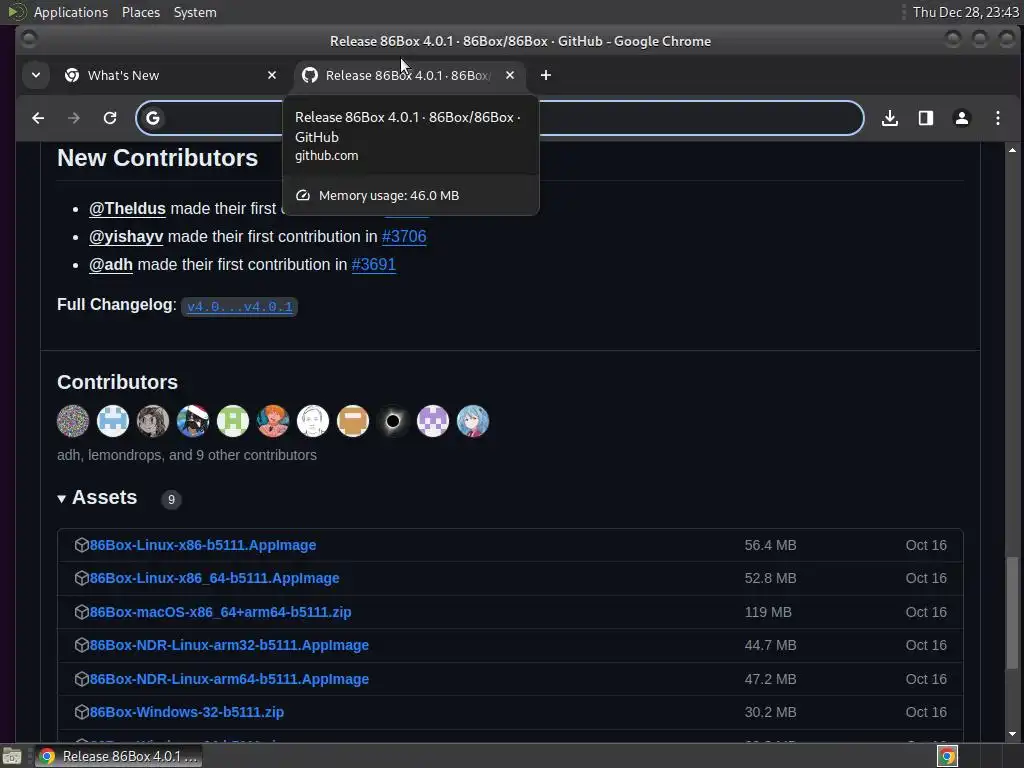Click the forward navigation arrow
The height and width of the screenshot is (768, 1024).
point(74,118)
